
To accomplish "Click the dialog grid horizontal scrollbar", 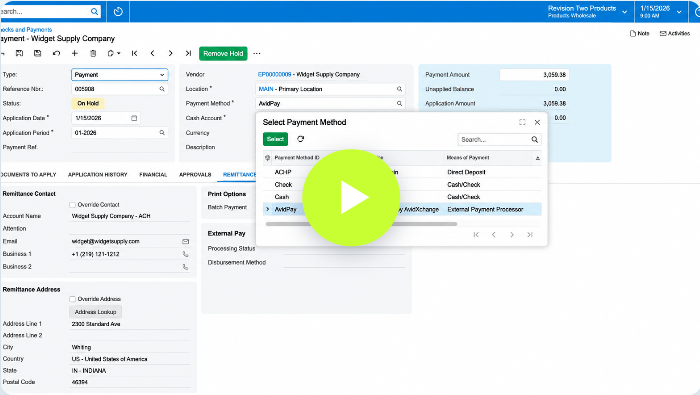I will 362,224.
